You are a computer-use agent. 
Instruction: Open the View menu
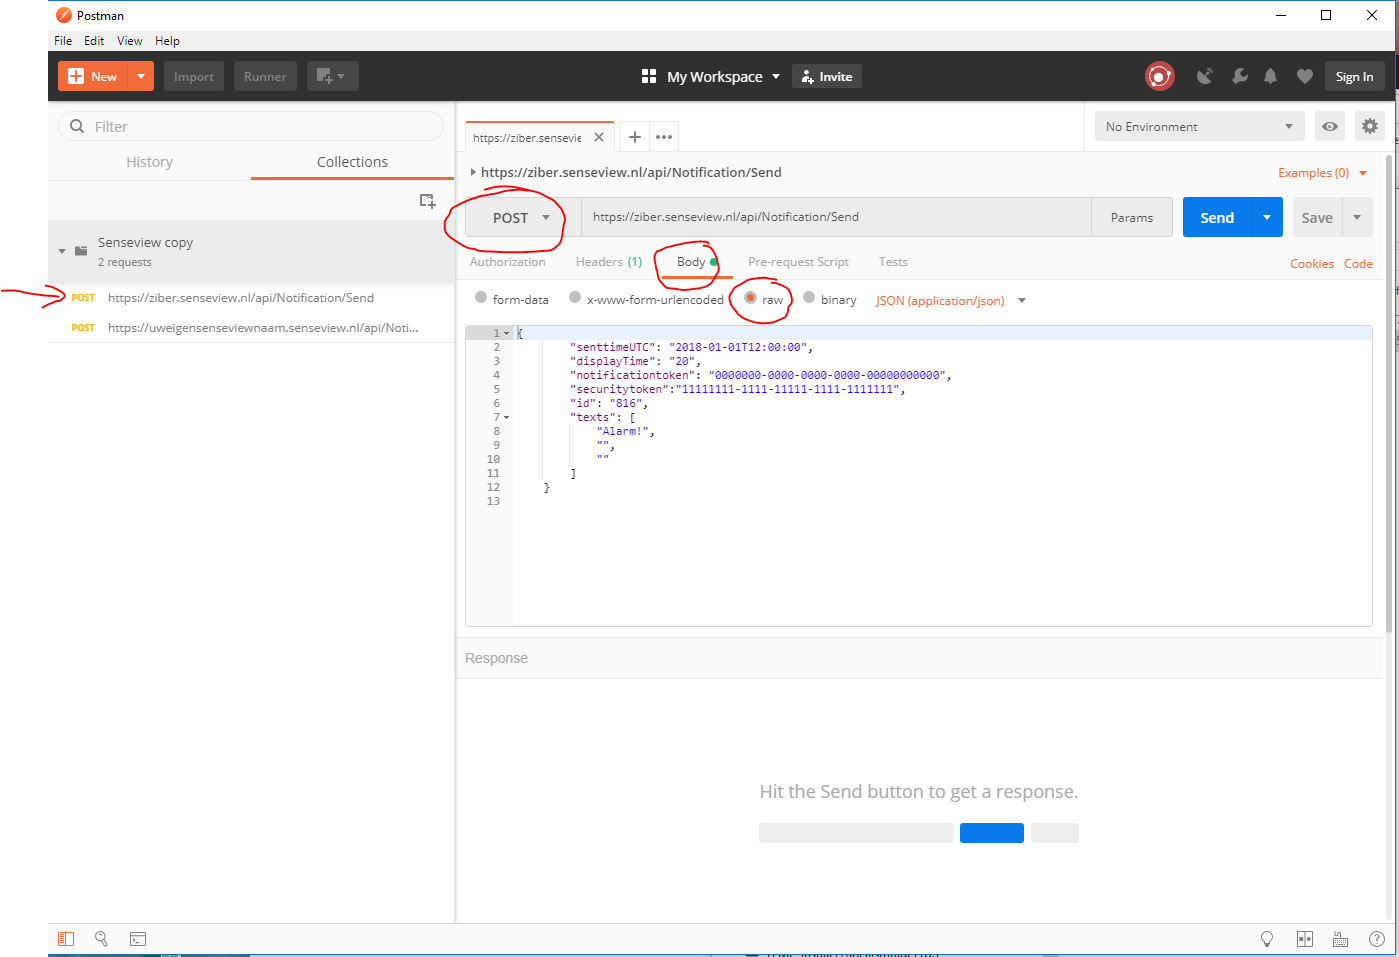130,41
